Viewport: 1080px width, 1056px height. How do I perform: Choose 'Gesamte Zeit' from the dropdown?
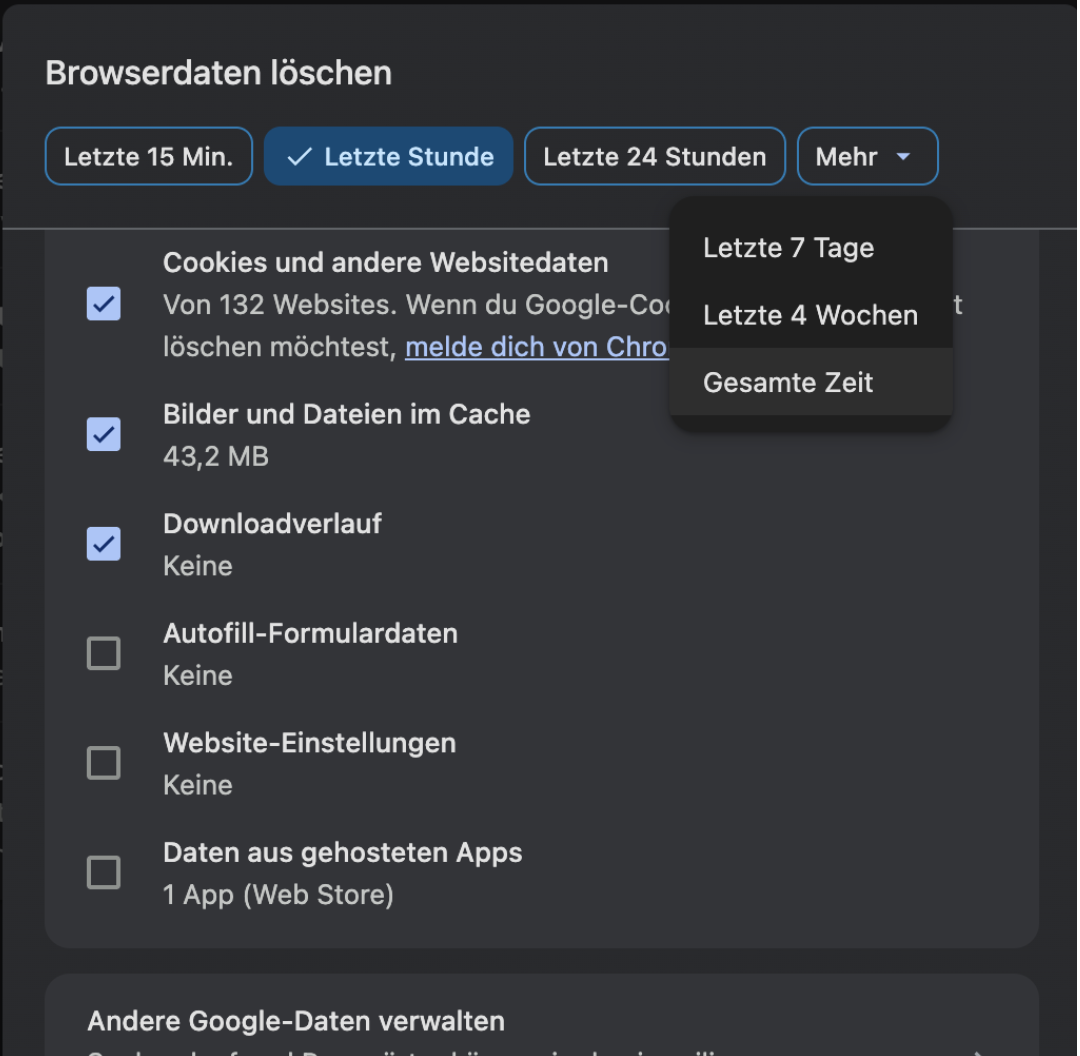click(x=788, y=382)
